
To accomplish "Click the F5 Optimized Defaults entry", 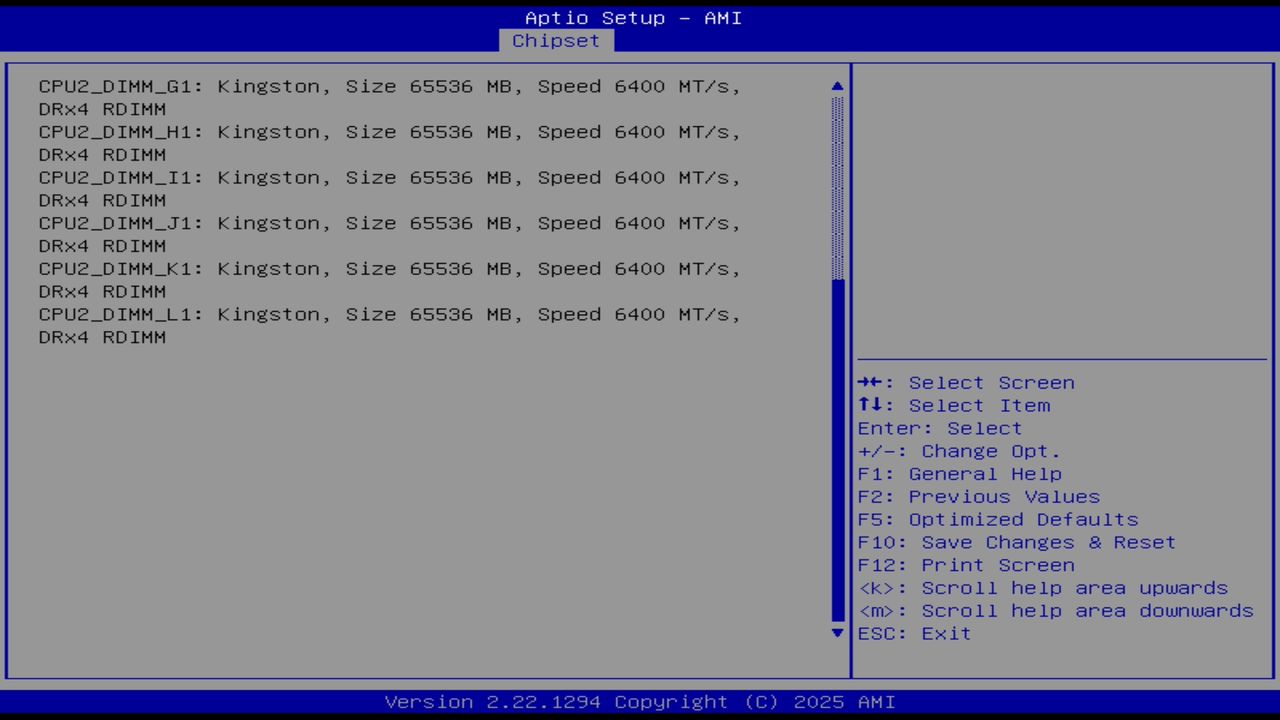I will click(x=997, y=519).
